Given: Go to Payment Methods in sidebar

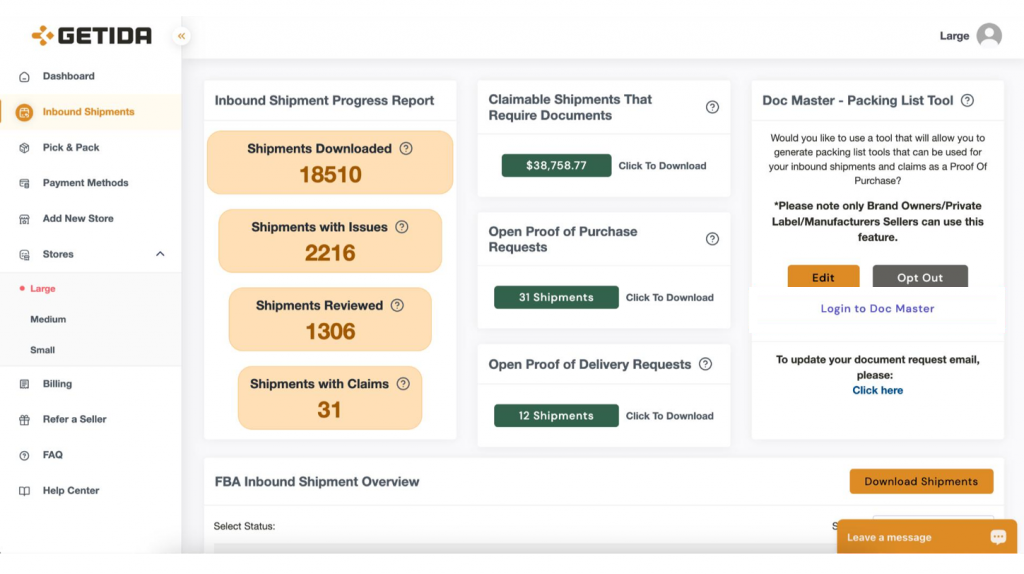Looking at the screenshot, I should coord(86,183).
